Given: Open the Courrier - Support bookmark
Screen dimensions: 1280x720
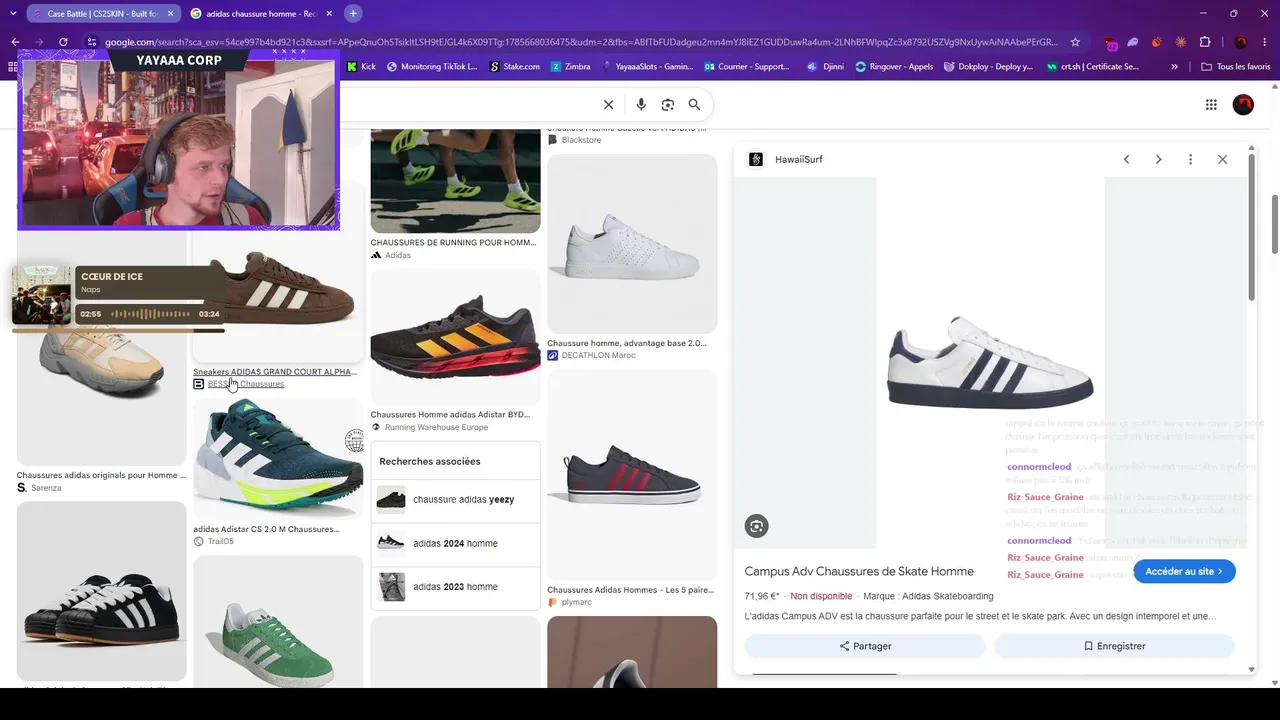Looking at the screenshot, I should (x=747, y=67).
